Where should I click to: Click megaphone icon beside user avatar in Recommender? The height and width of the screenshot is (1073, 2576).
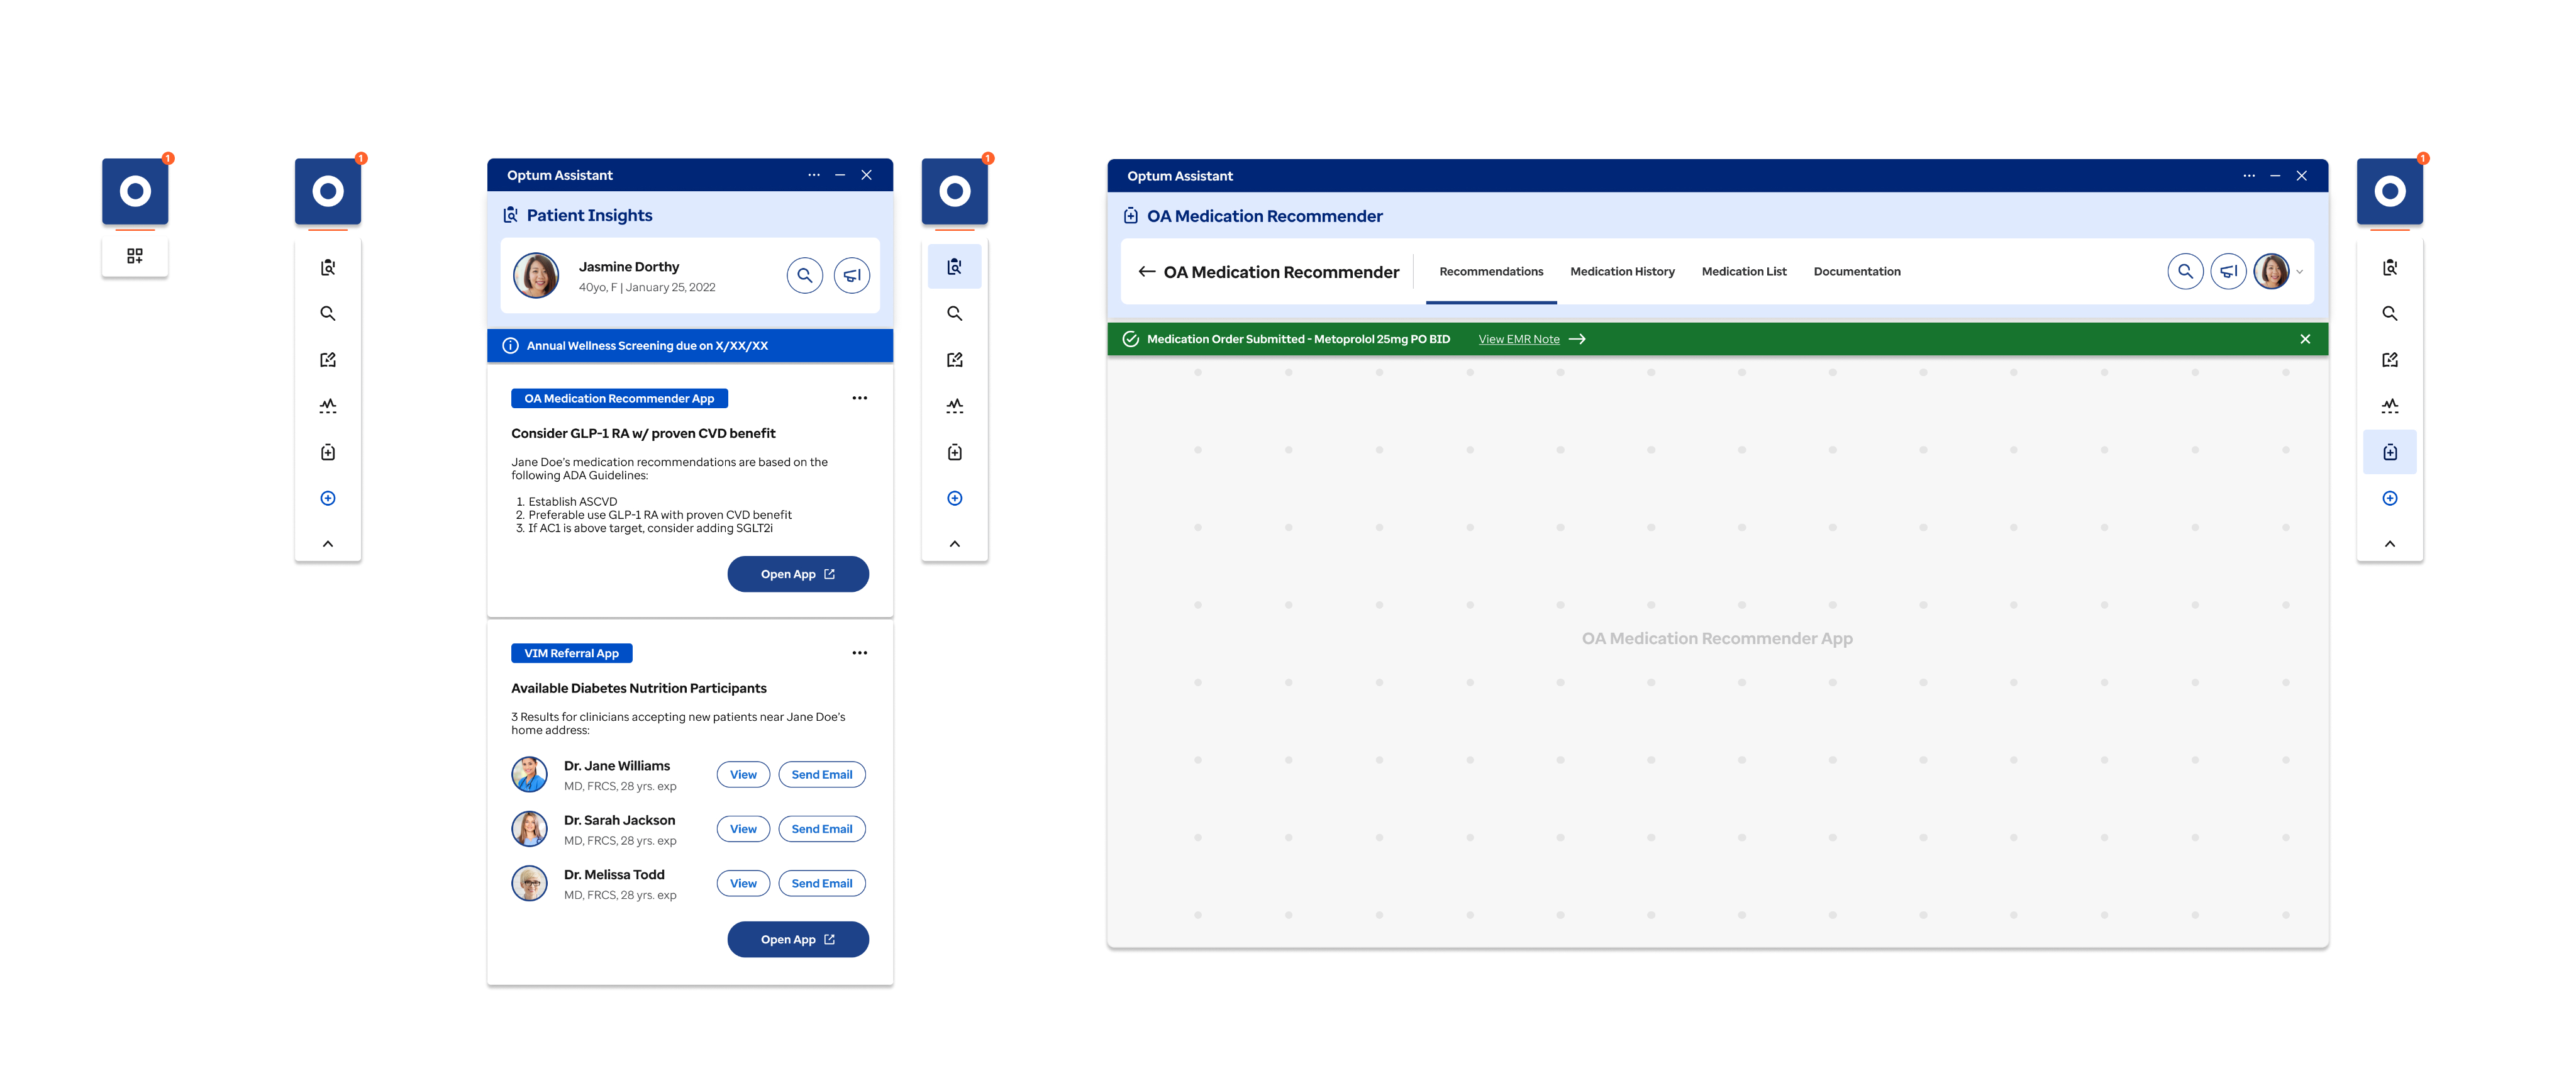(2228, 271)
